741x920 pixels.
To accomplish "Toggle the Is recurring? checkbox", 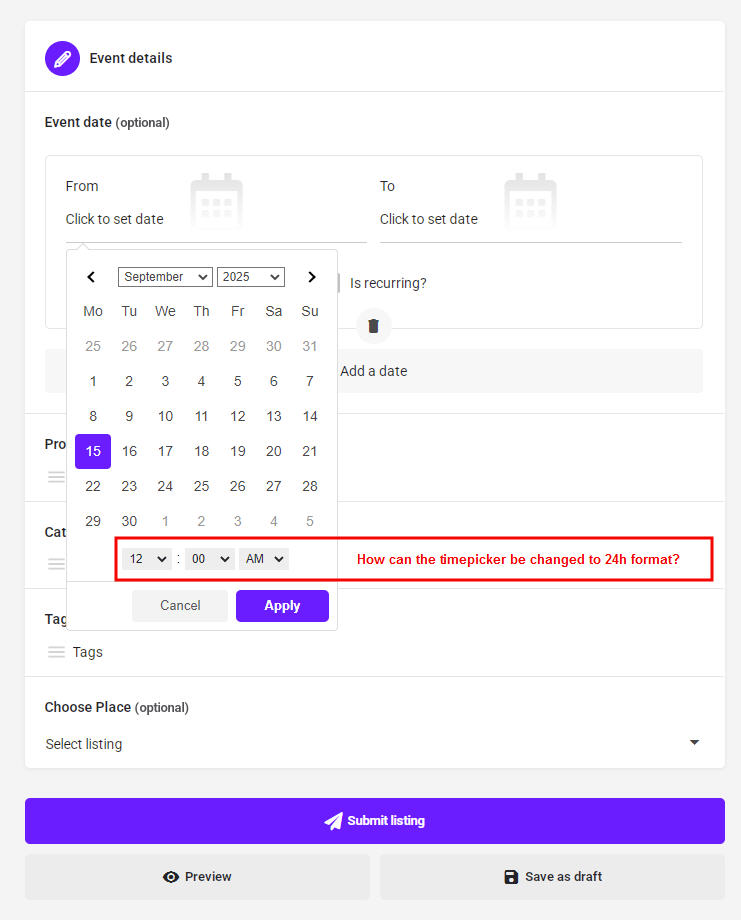I will pyautogui.click(x=339, y=283).
